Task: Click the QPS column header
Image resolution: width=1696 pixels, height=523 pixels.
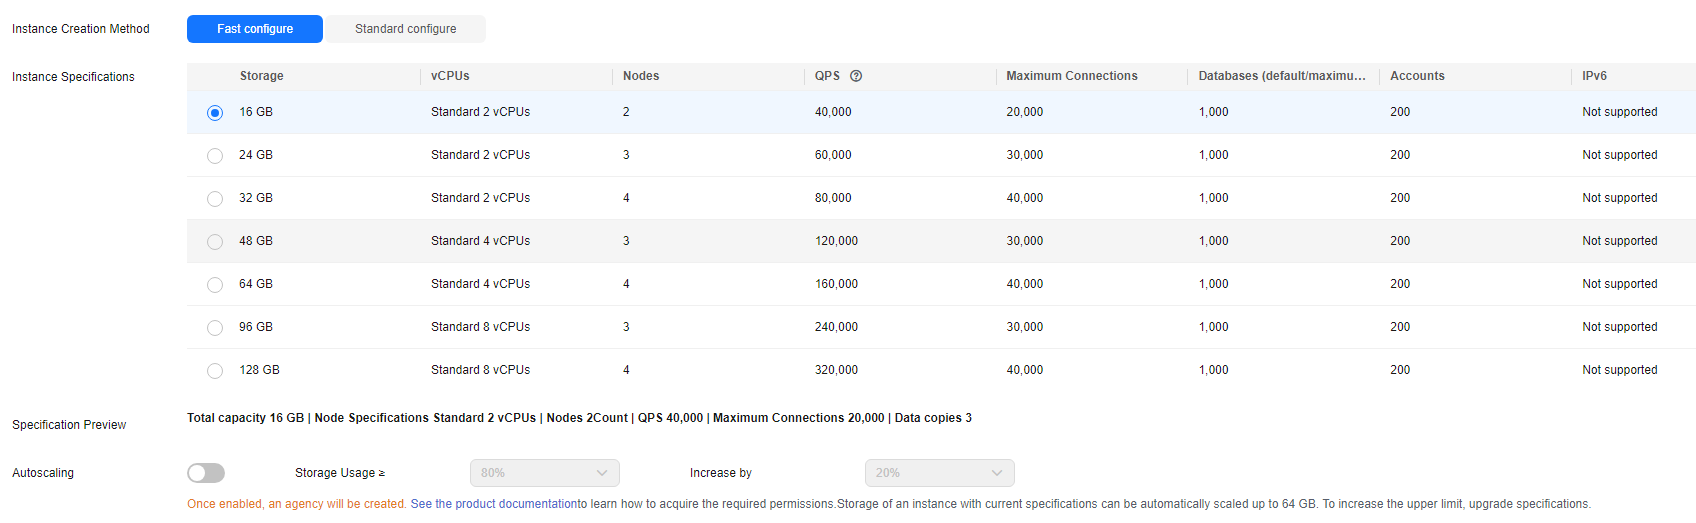Action: click(x=827, y=76)
